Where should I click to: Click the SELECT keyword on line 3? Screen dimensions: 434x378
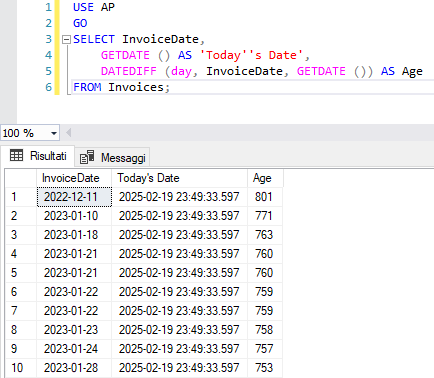(94, 39)
